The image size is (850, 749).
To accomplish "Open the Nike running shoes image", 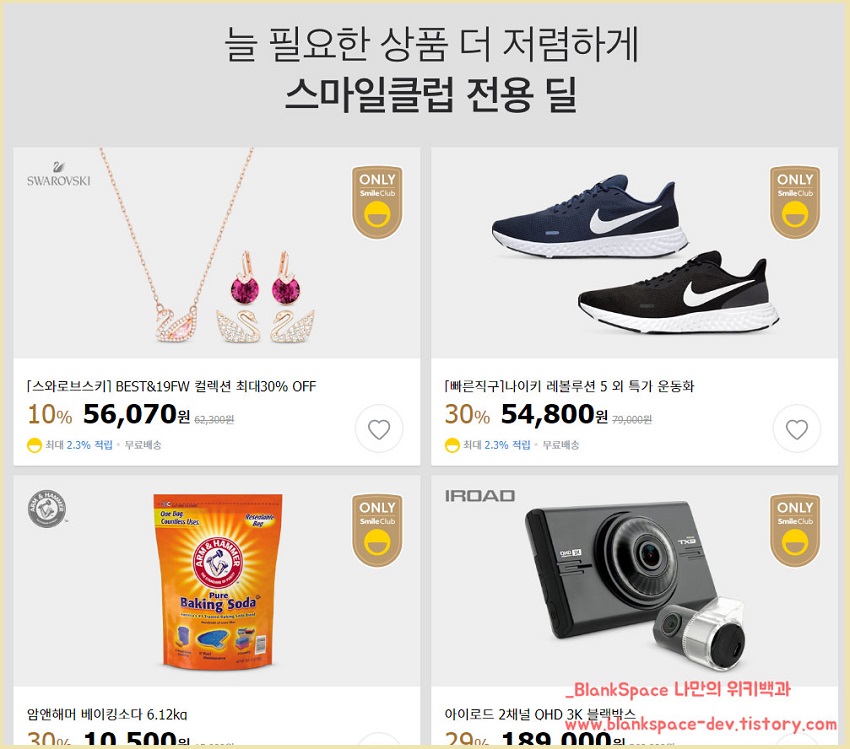I will coord(634,253).
